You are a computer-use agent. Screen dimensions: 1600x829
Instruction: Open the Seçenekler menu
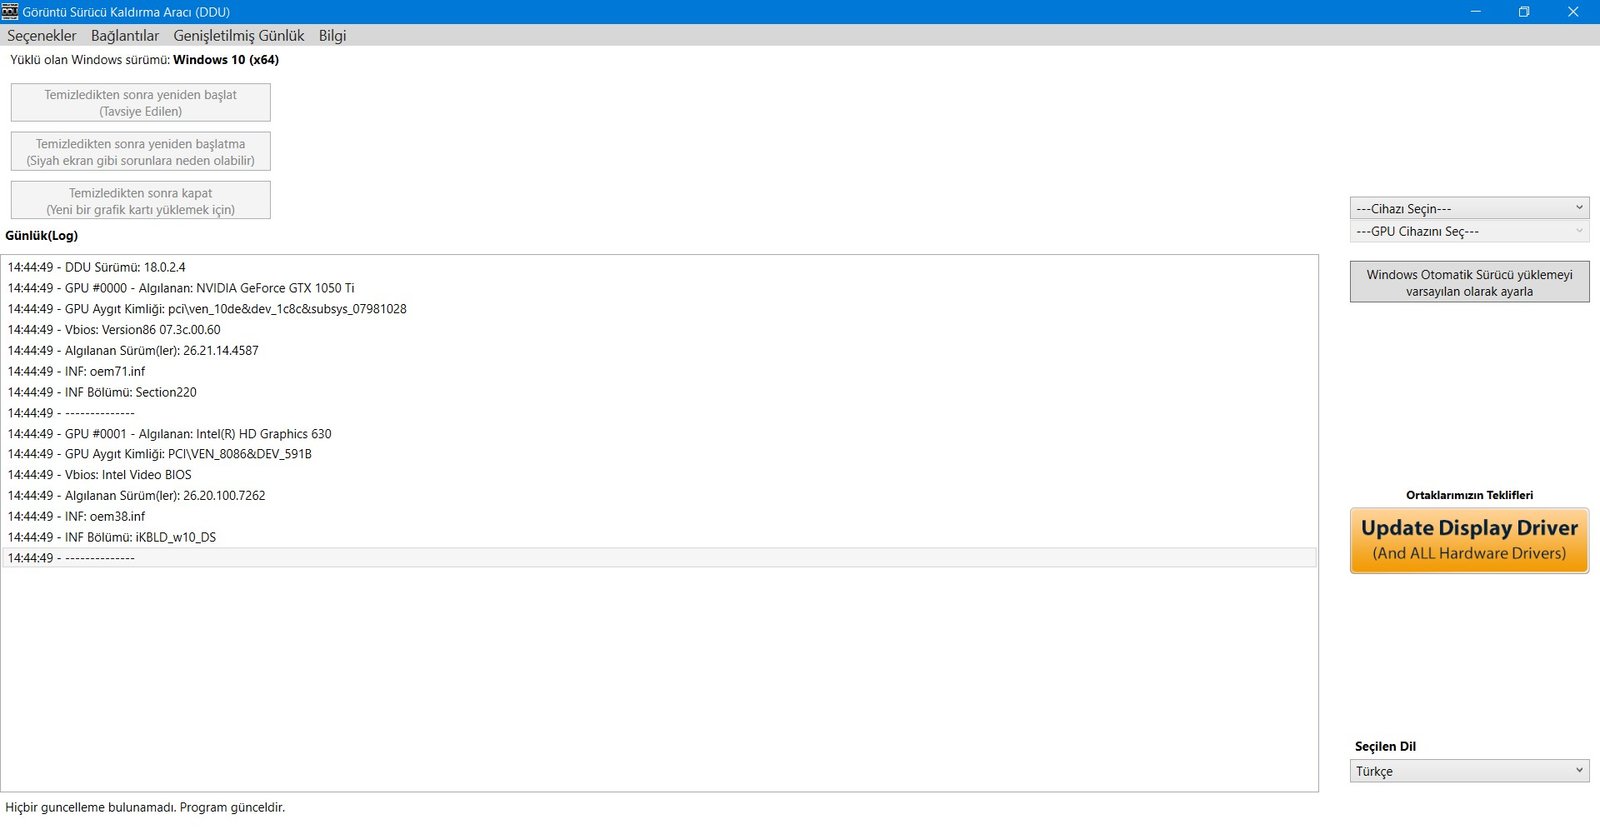pos(42,36)
